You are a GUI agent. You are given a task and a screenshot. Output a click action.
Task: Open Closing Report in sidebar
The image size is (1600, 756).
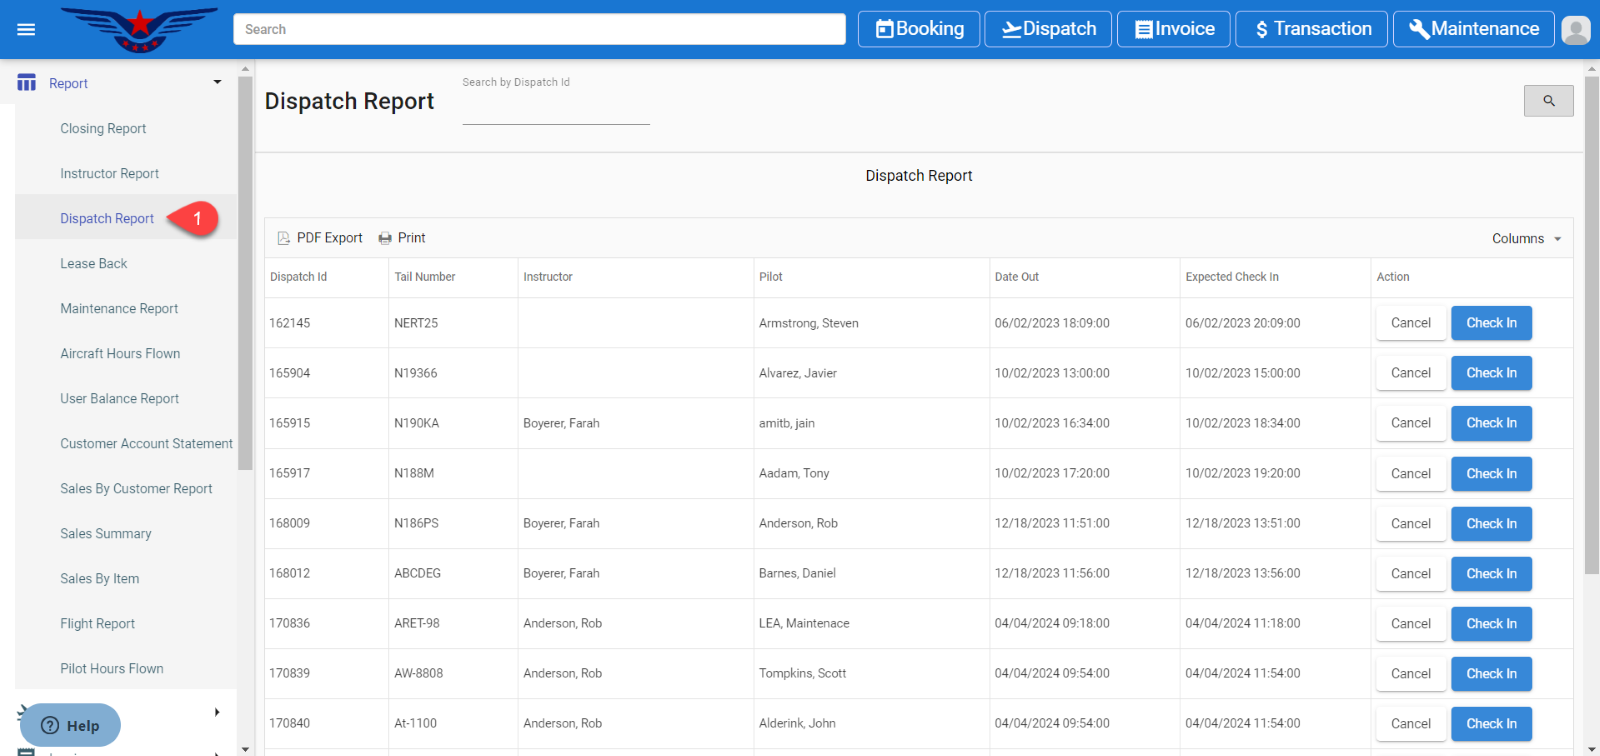click(103, 129)
